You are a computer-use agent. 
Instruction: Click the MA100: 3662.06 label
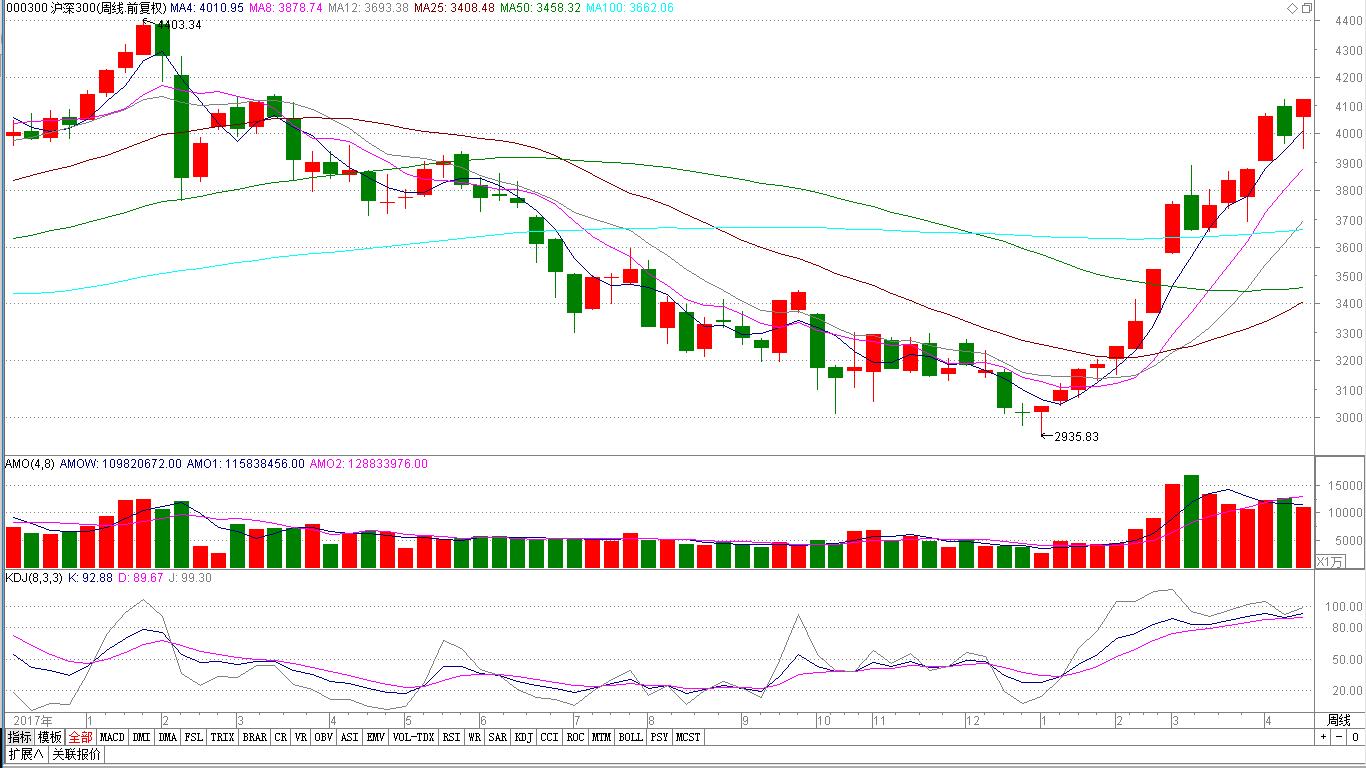tap(630, 8)
